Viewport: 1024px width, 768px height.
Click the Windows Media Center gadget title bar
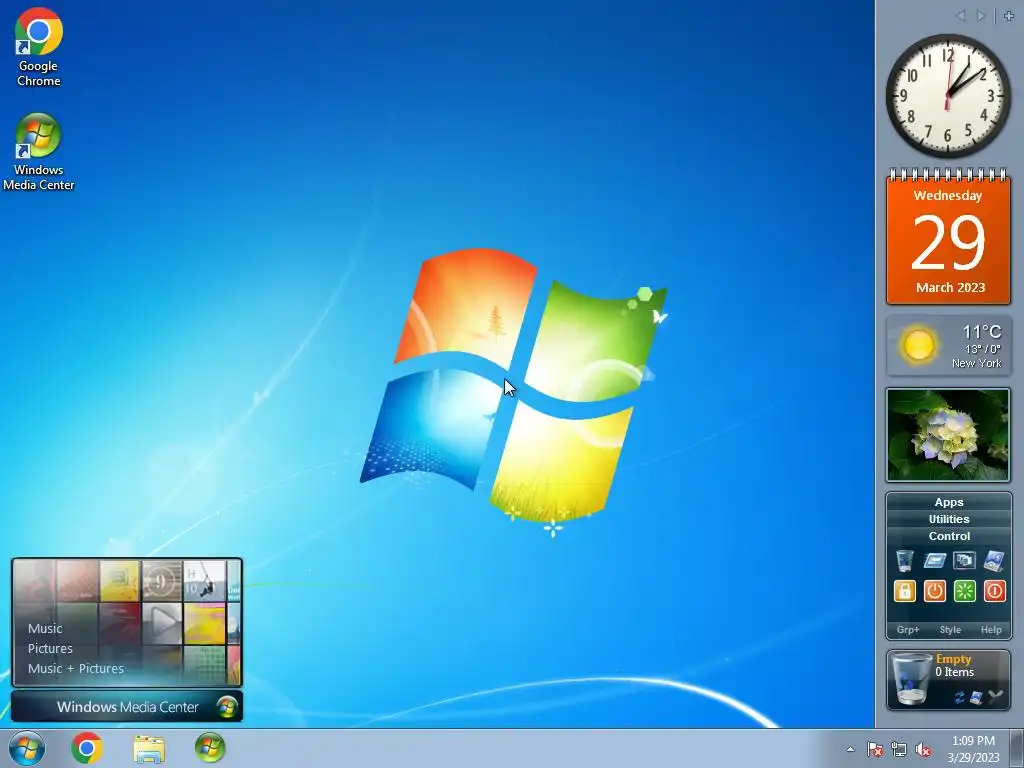pyautogui.click(x=127, y=707)
